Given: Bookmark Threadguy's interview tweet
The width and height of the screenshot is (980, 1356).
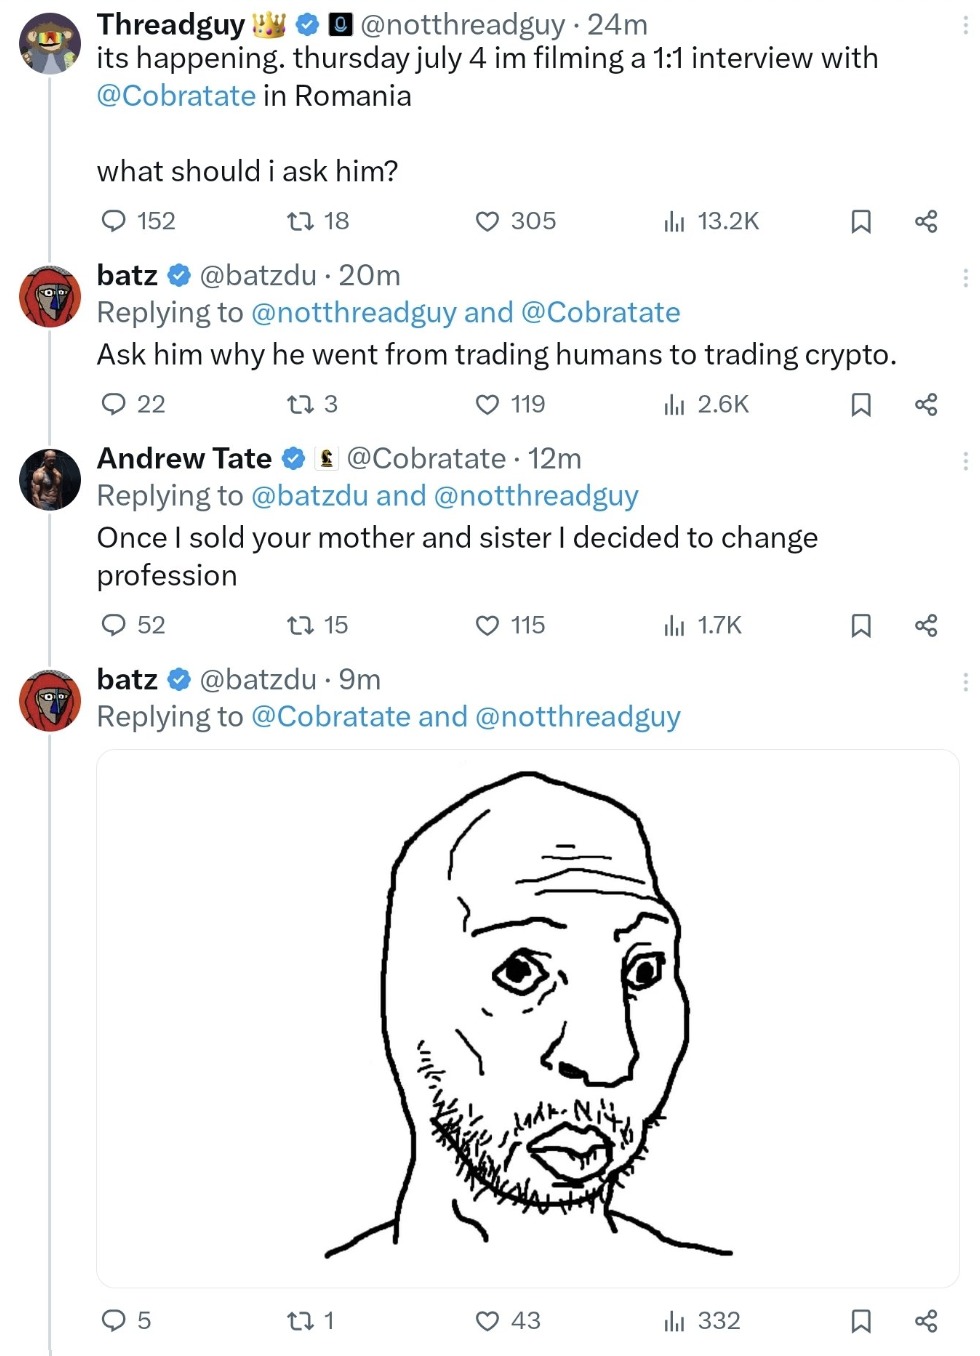Looking at the screenshot, I should [860, 221].
